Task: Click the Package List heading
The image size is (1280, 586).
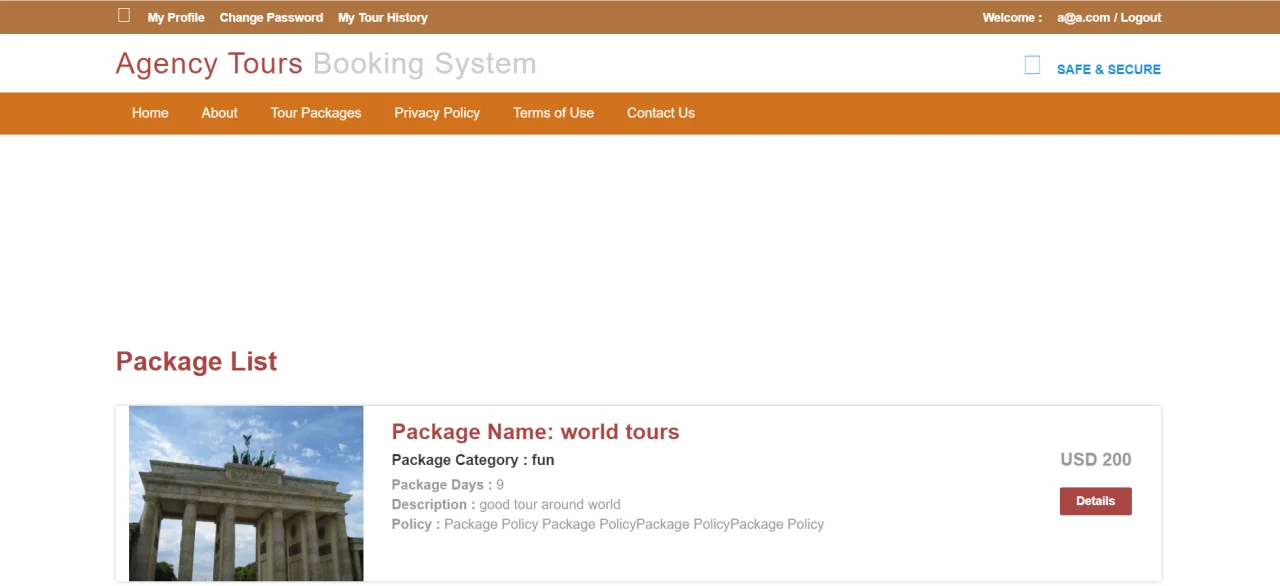Action: coord(197,362)
